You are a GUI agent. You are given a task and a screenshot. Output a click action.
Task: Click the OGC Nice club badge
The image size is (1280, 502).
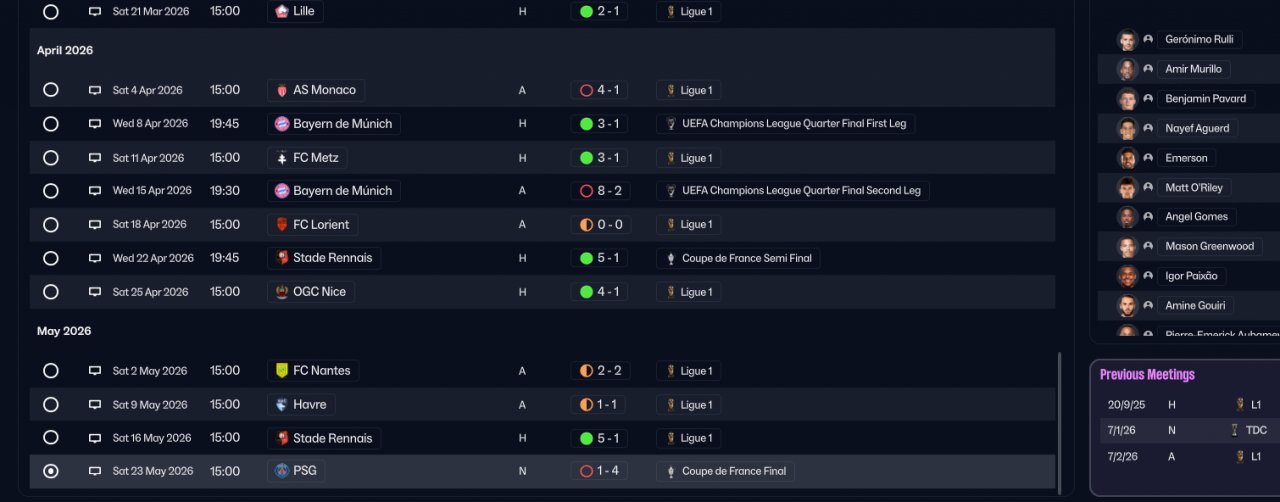pos(283,292)
